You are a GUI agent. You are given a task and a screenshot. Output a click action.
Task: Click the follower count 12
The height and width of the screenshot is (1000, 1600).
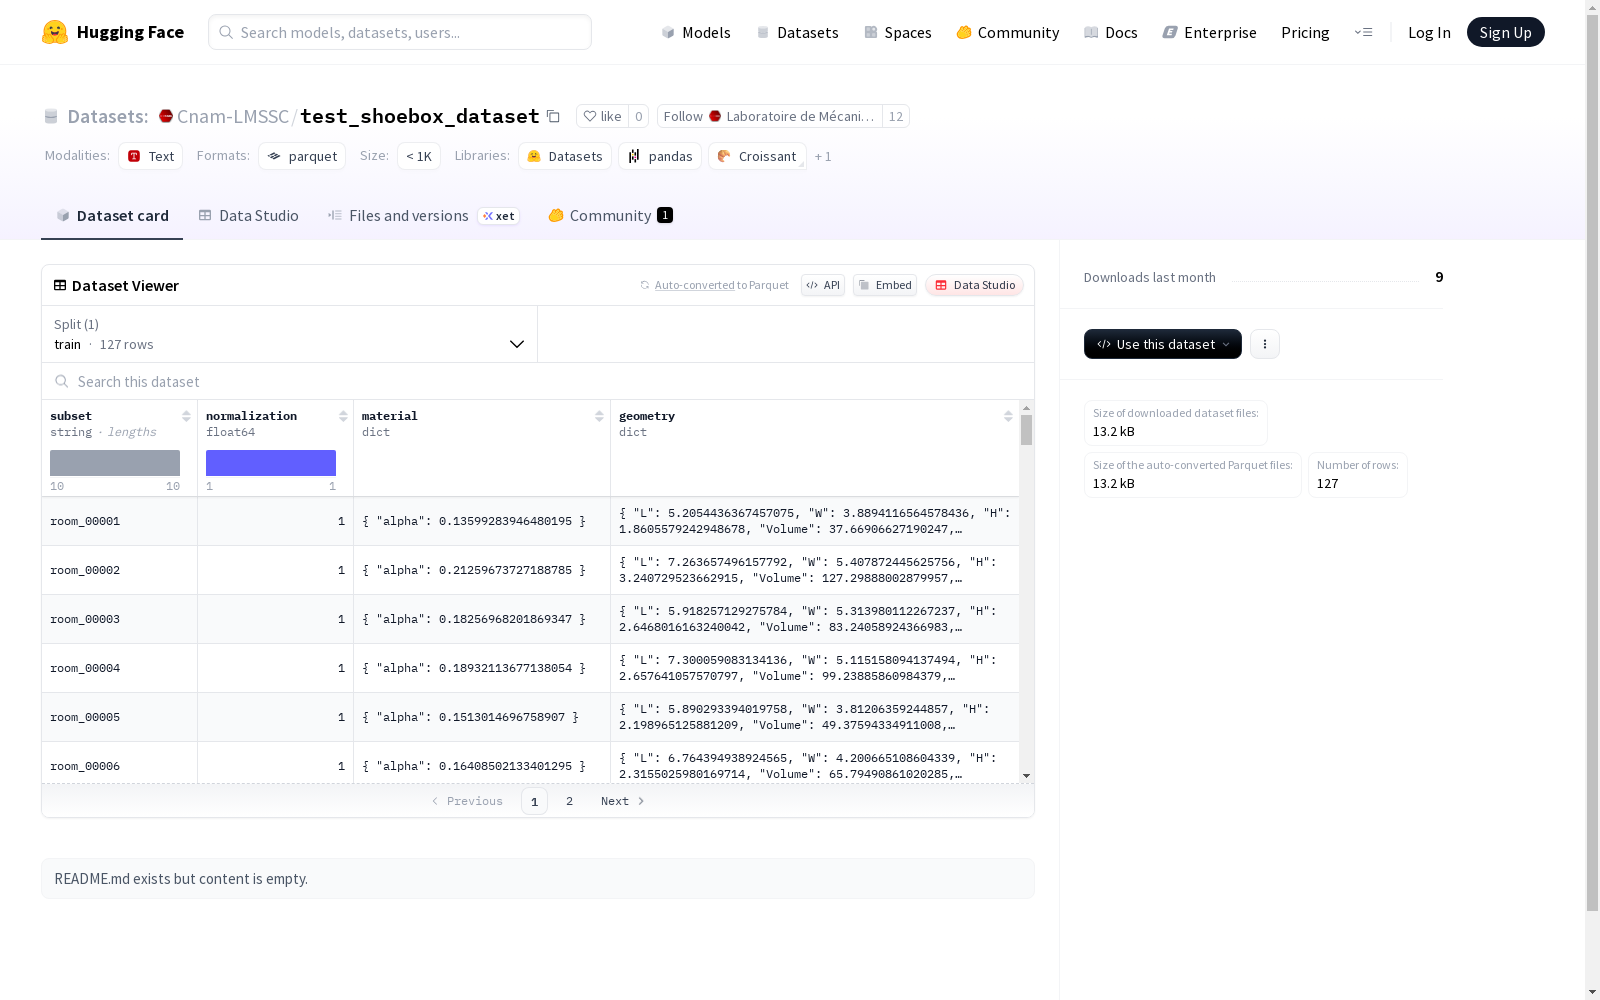pos(896,116)
